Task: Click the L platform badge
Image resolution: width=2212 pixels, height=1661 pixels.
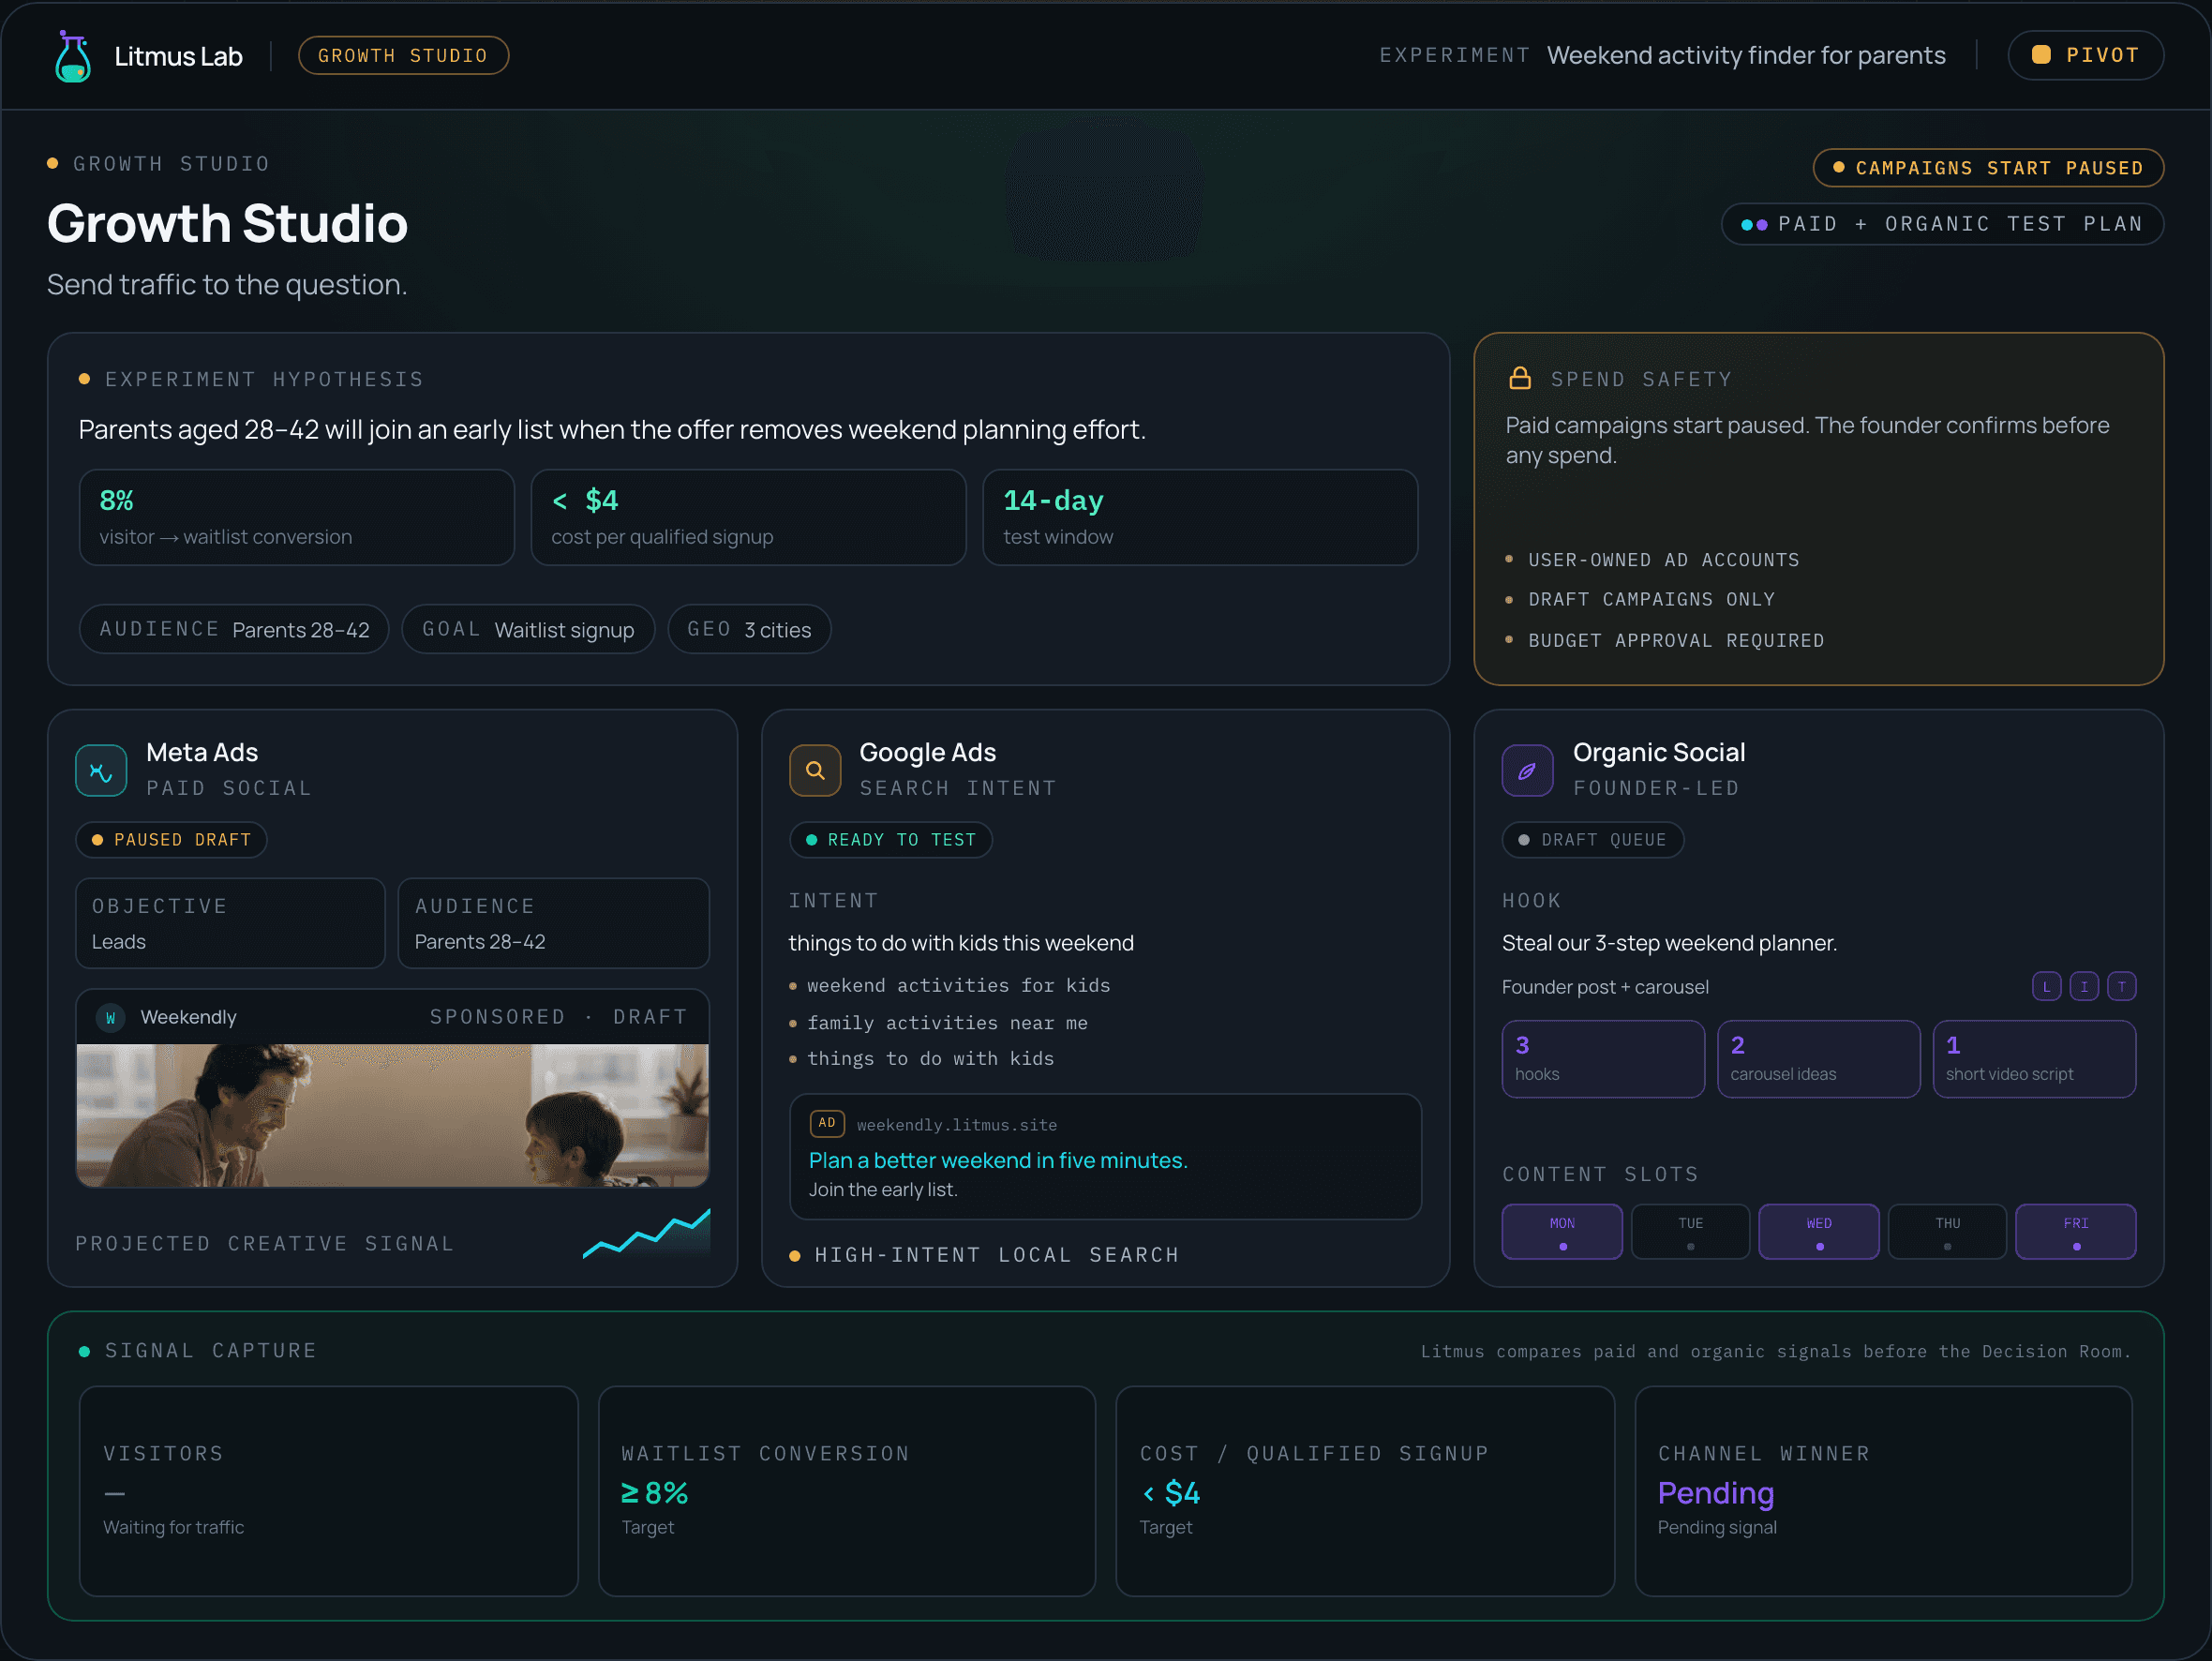Action: [x=2046, y=987]
